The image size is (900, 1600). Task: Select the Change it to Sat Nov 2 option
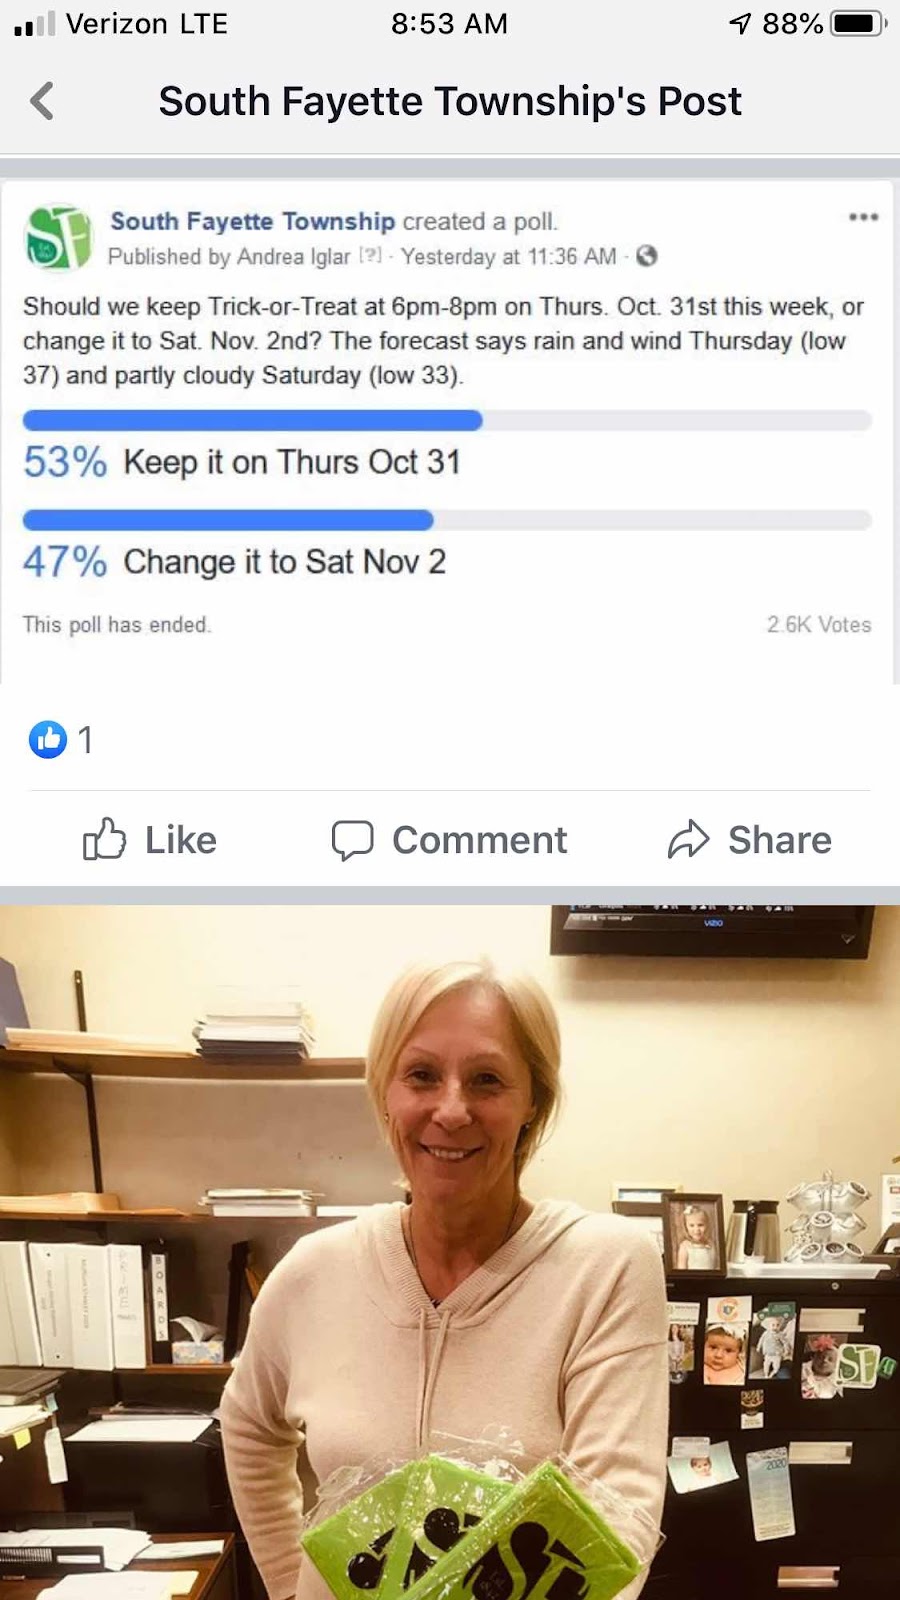pos(285,562)
